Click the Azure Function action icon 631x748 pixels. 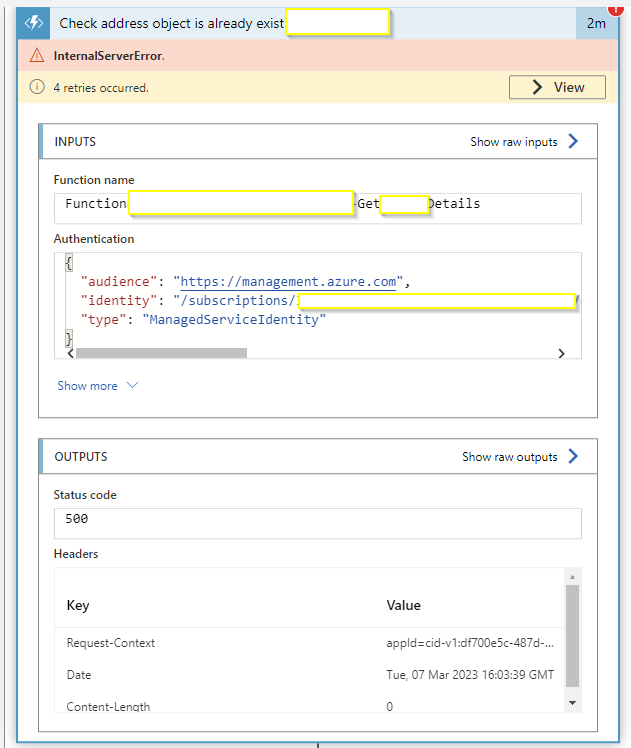(33, 23)
